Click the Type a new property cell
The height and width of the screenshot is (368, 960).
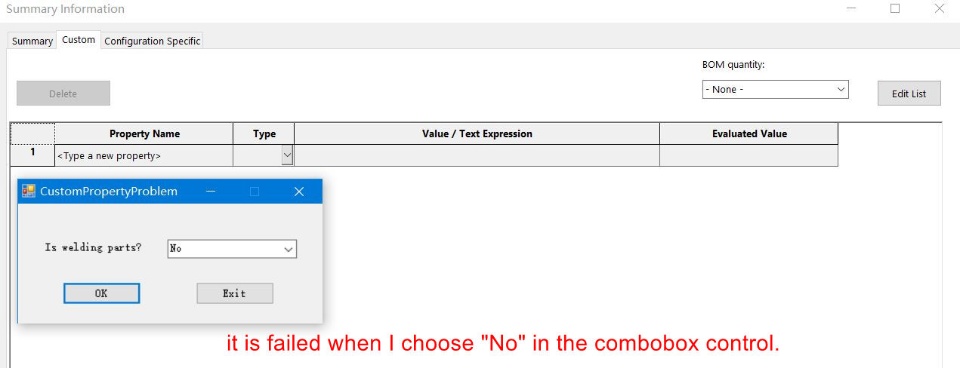pos(144,156)
